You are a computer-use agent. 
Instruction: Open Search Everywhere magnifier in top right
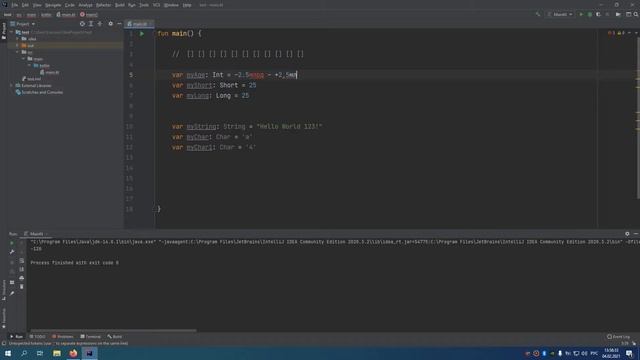pyautogui.click(x=636, y=14)
